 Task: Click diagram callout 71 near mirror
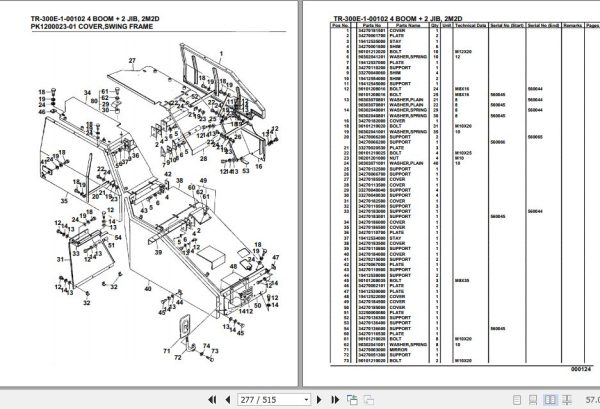click(x=166, y=350)
